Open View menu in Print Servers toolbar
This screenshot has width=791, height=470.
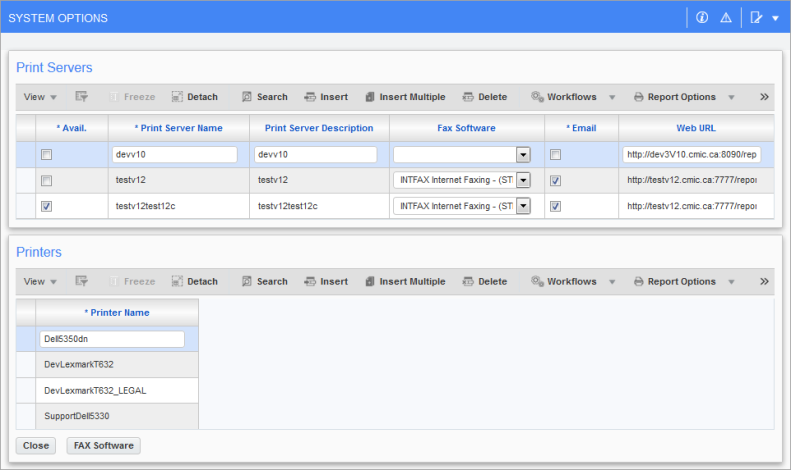40,97
